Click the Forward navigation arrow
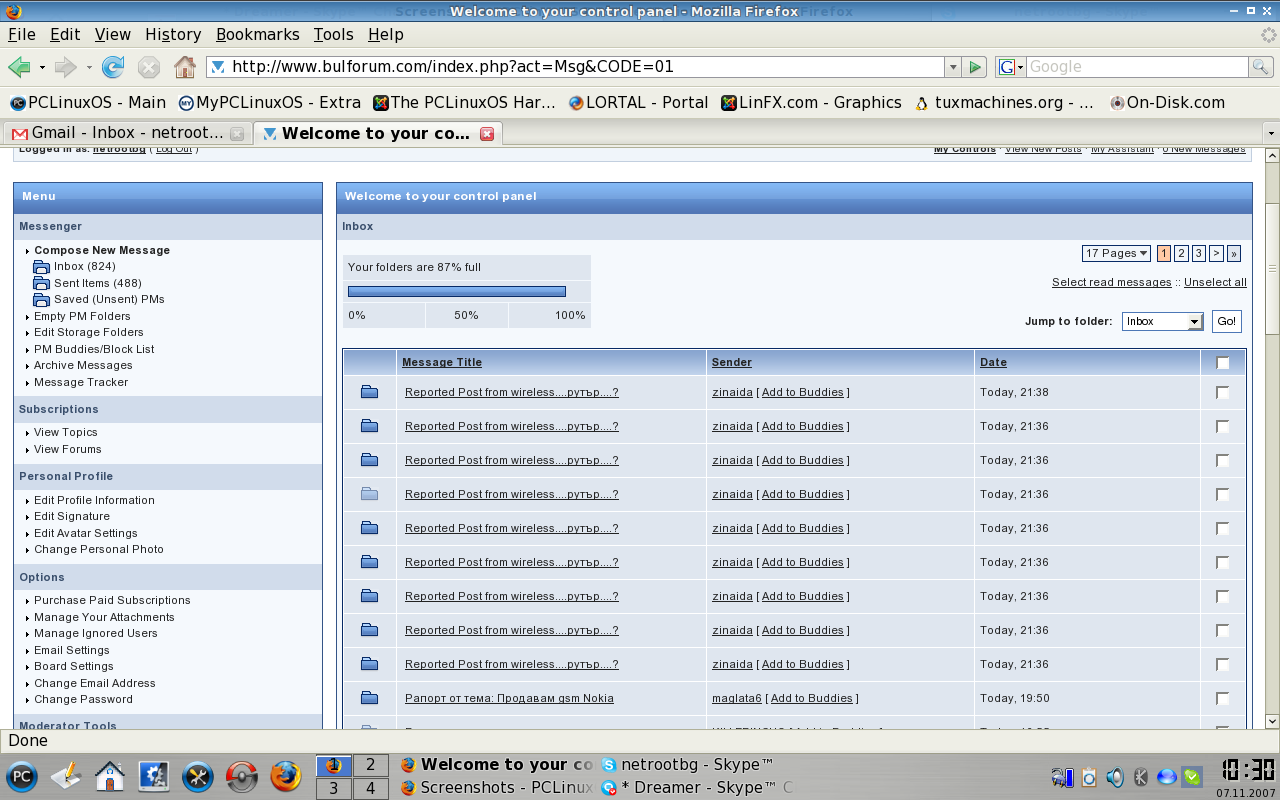This screenshot has height=800, width=1280. pyautogui.click(x=66, y=67)
